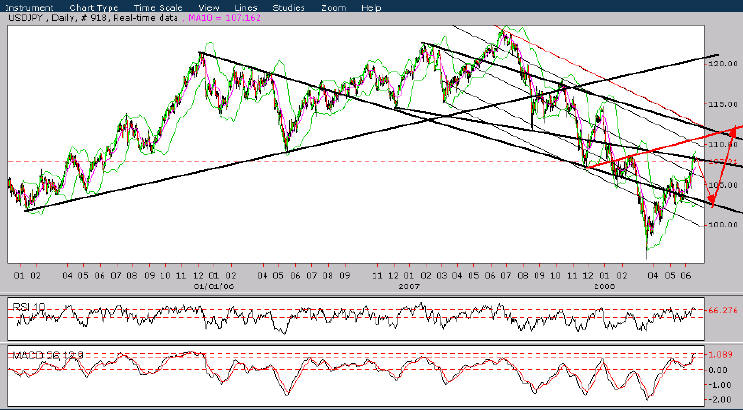Click the RSI value 66.276 readout
The width and height of the screenshot is (743, 410).
[722, 311]
